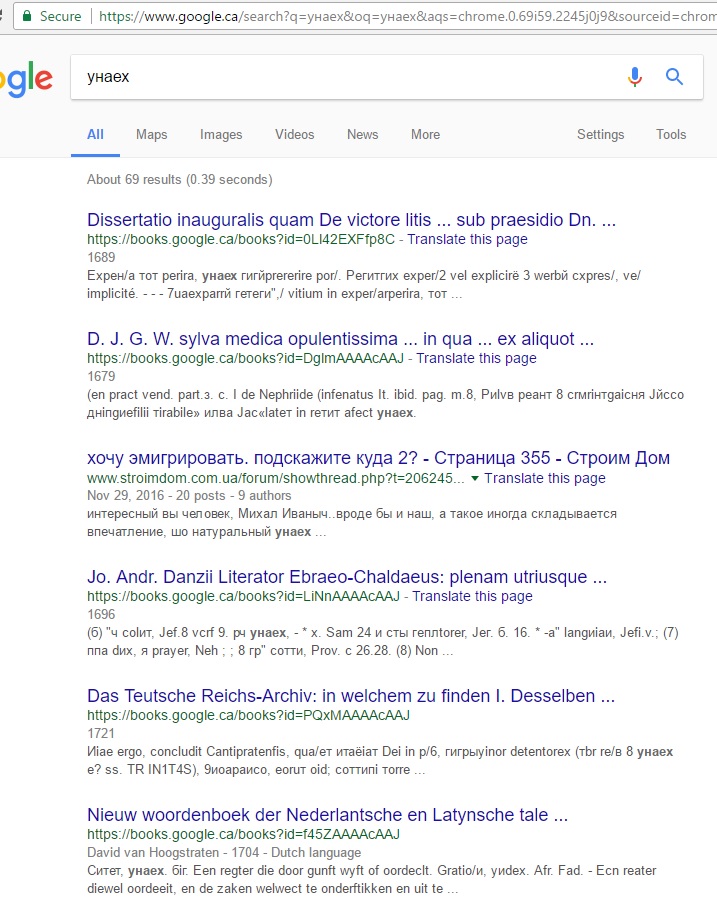Viewport: 717px width, 907px height.
Task: Open D. J. G. W. sylva medica result
Action: tap(341, 338)
